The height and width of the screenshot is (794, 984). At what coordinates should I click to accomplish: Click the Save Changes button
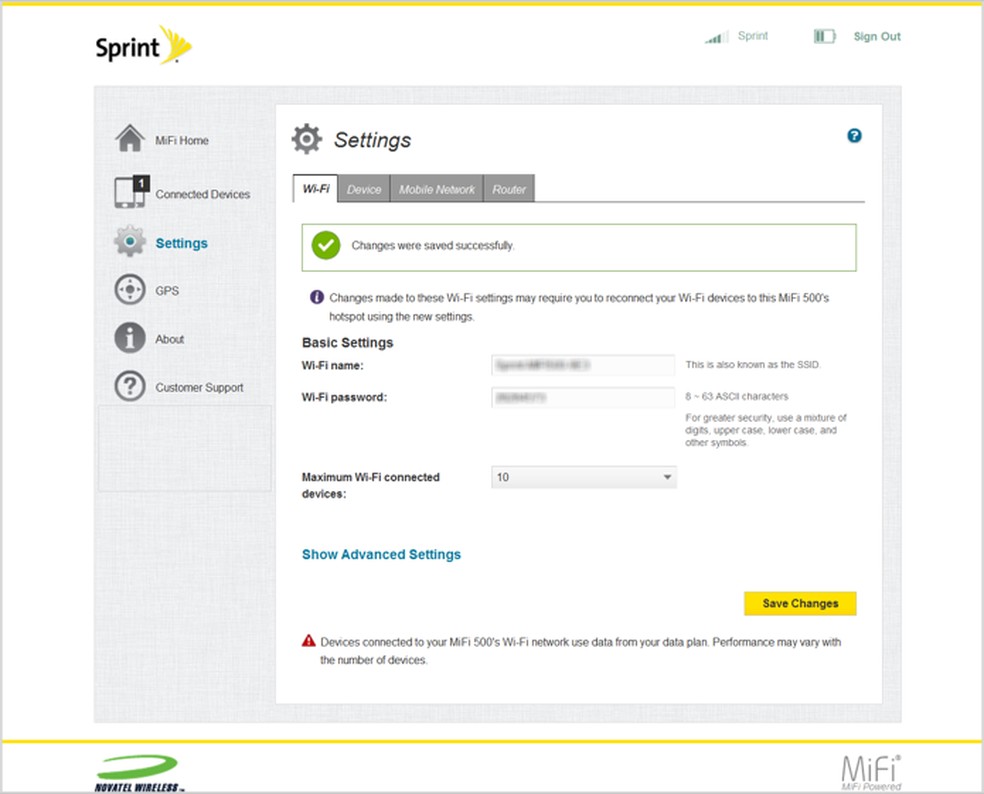[x=800, y=603]
